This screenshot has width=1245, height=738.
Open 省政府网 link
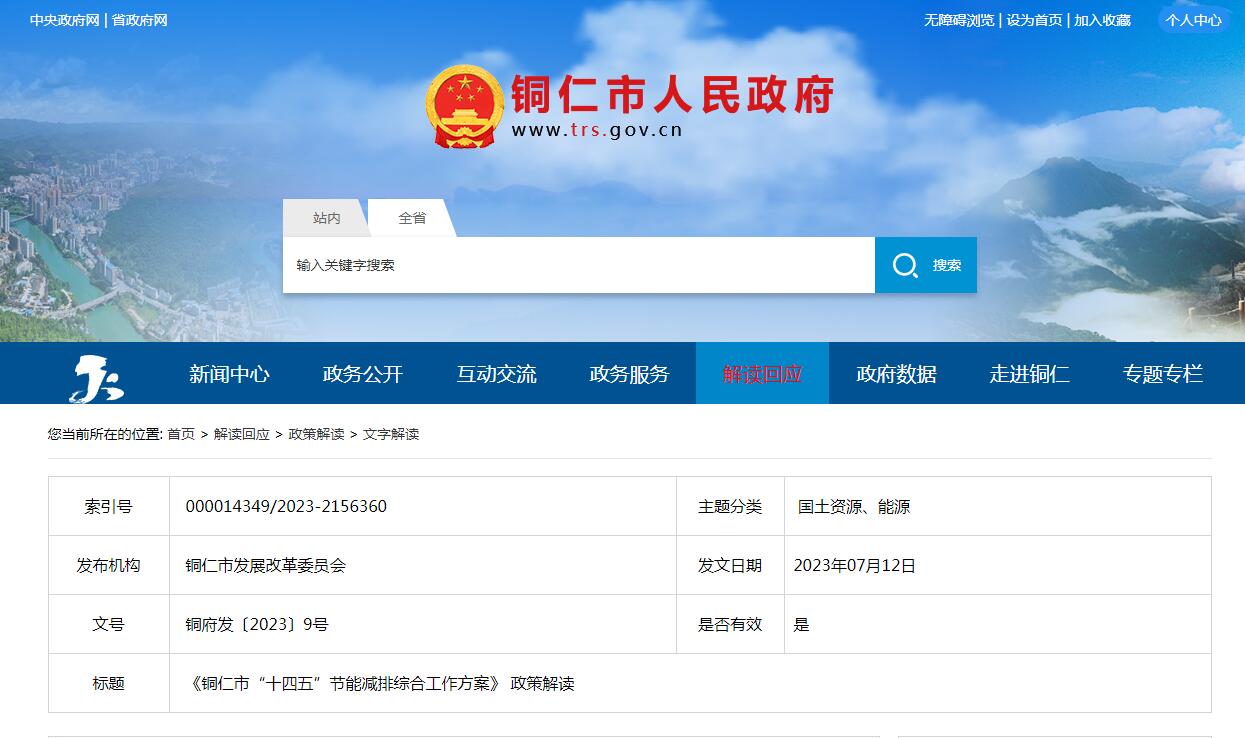coord(140,20)
